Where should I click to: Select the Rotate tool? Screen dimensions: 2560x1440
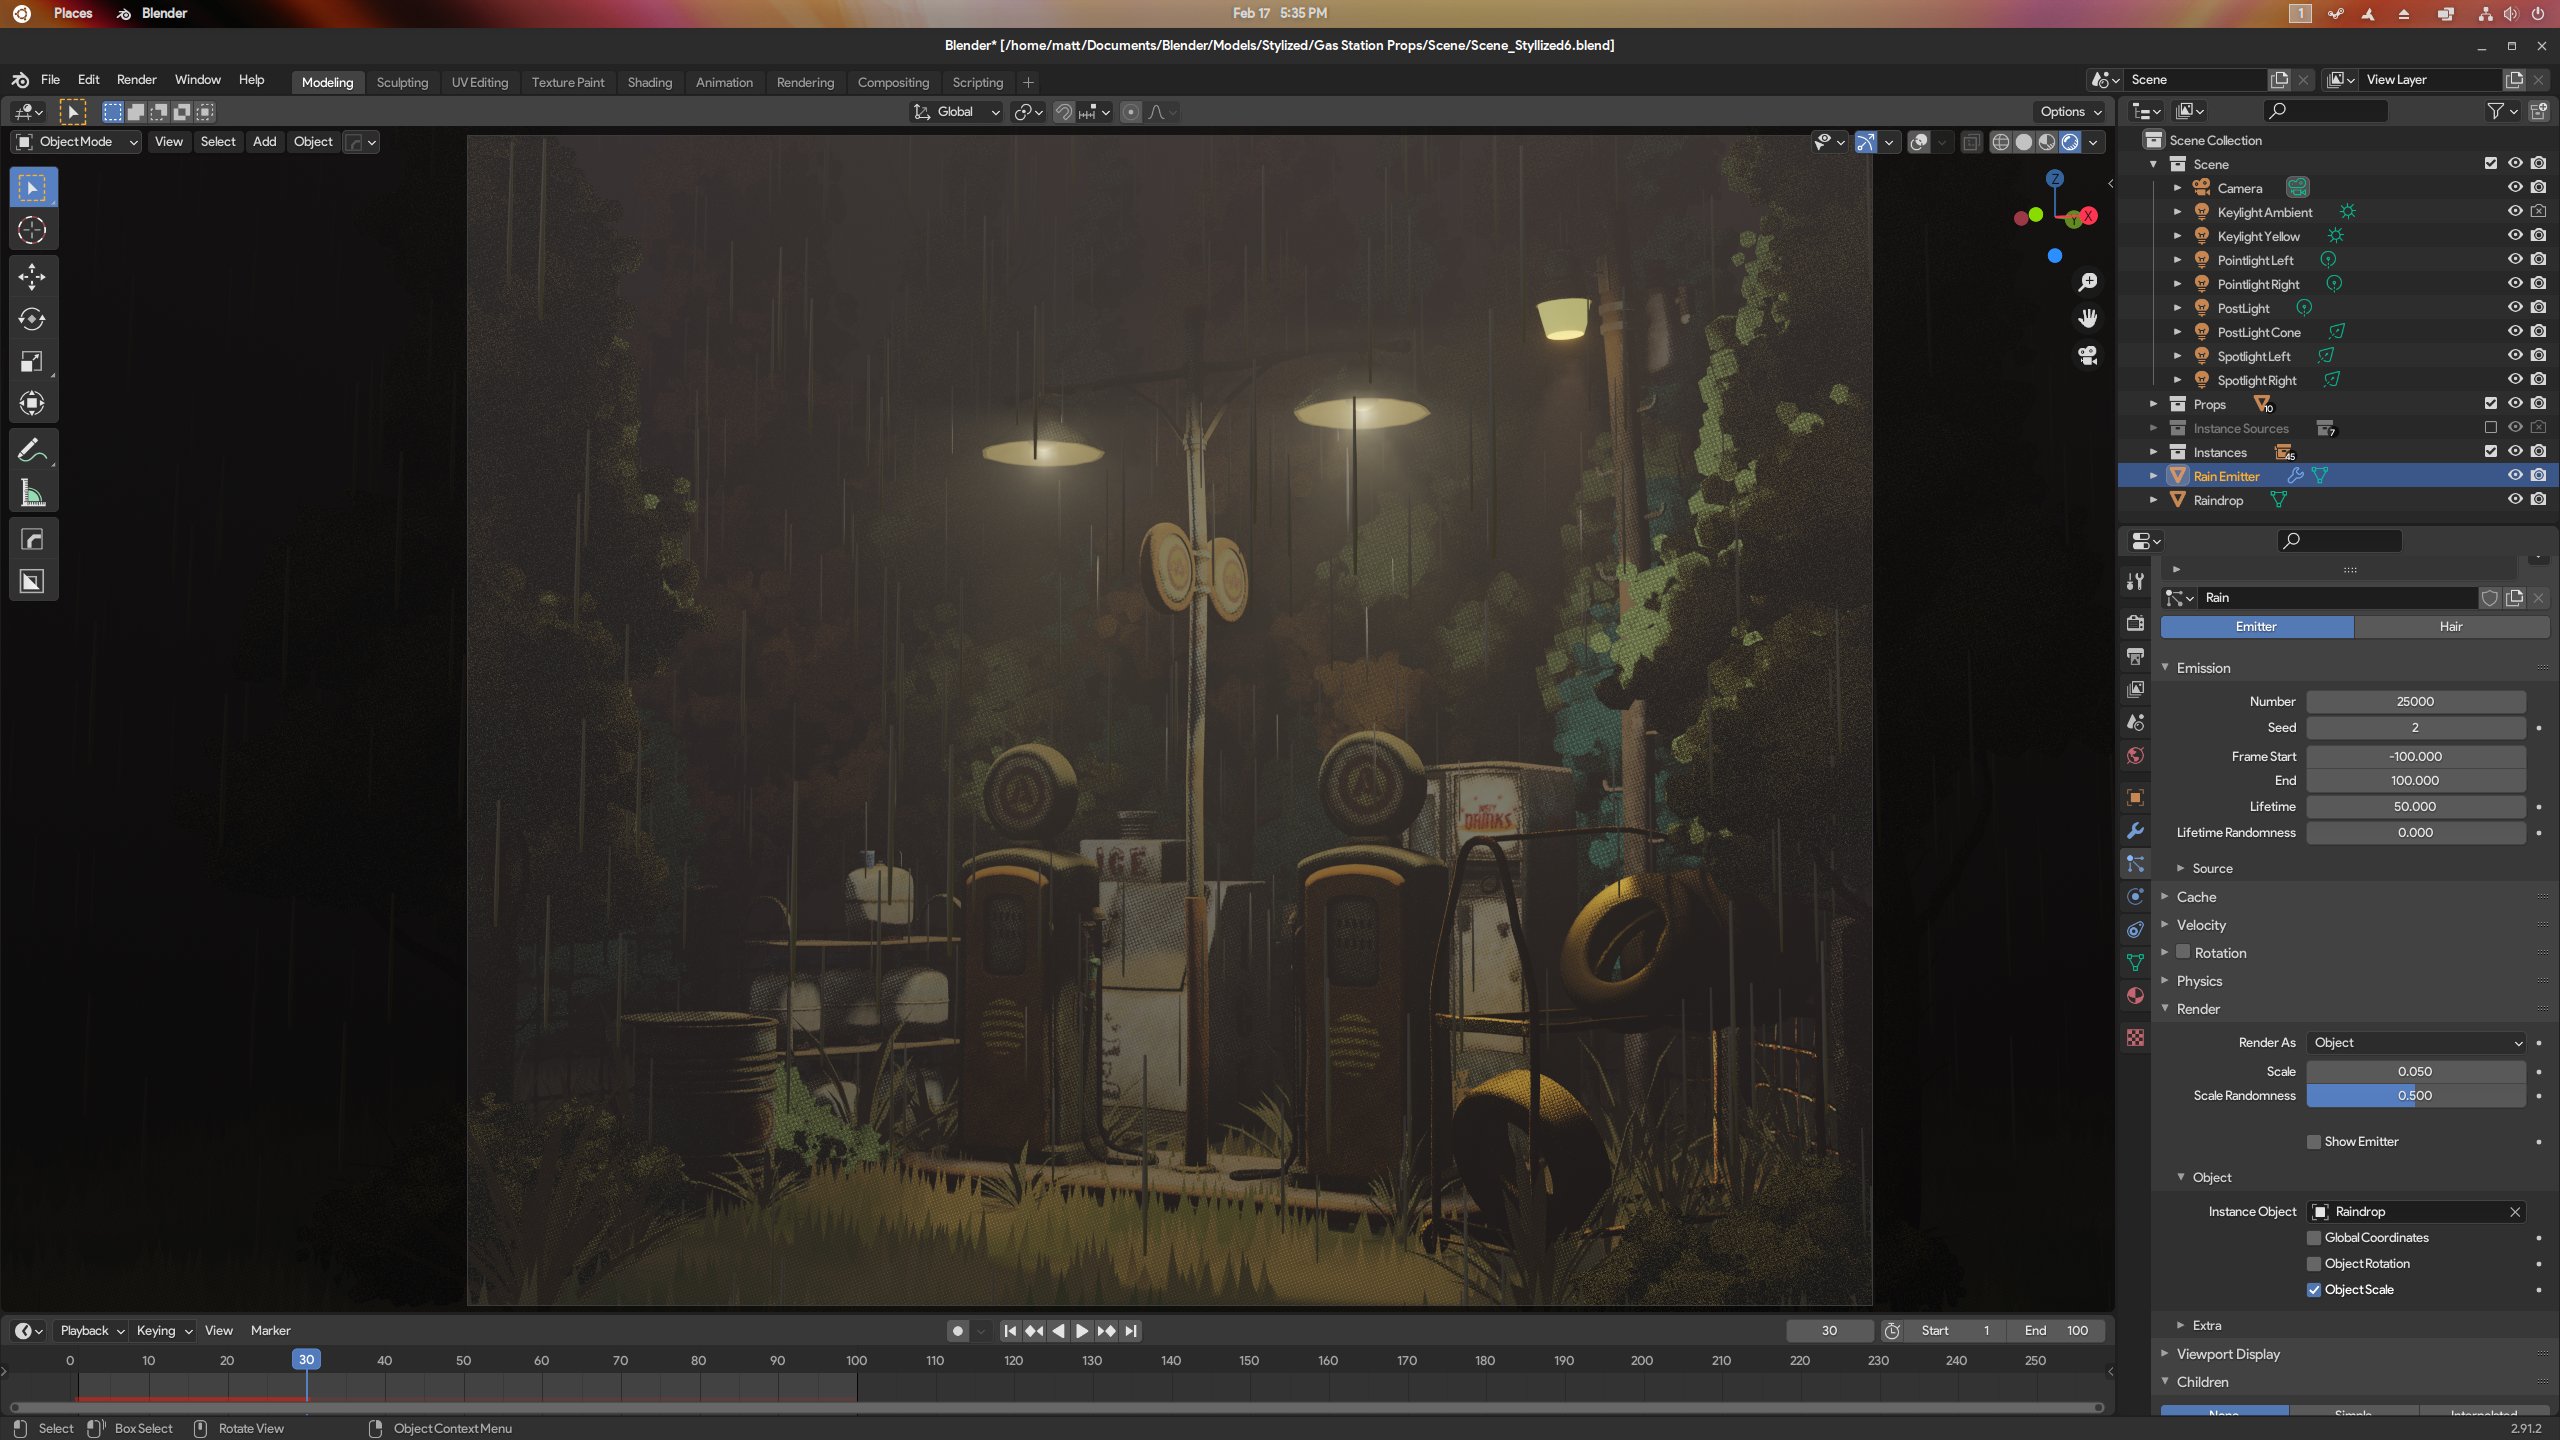(x=32, y=319)
